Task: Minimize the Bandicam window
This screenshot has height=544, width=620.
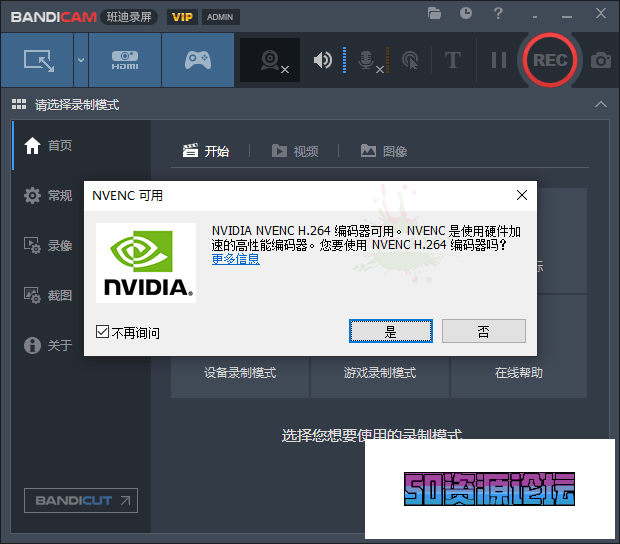Action: [567, 17]
